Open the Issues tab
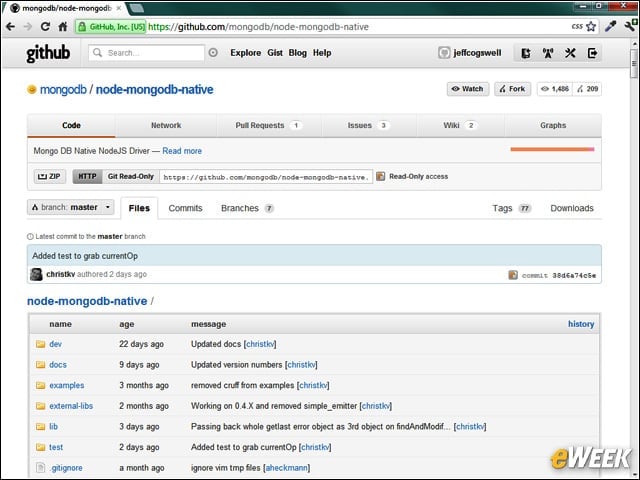Screen dimensions: 640x480 pyautogui.click(x=369, y=125)
